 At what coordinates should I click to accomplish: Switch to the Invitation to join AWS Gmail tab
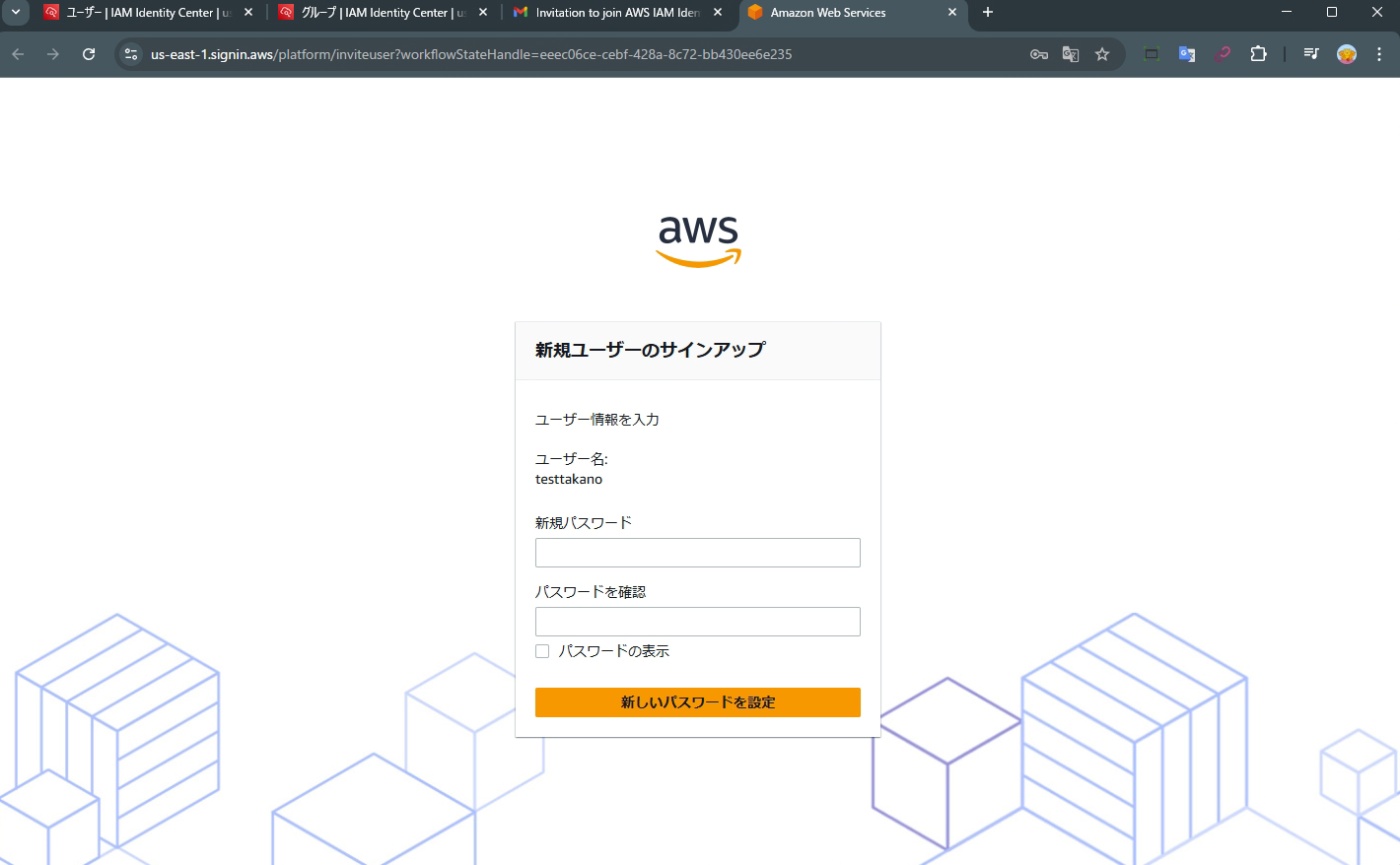click(619, 13)
